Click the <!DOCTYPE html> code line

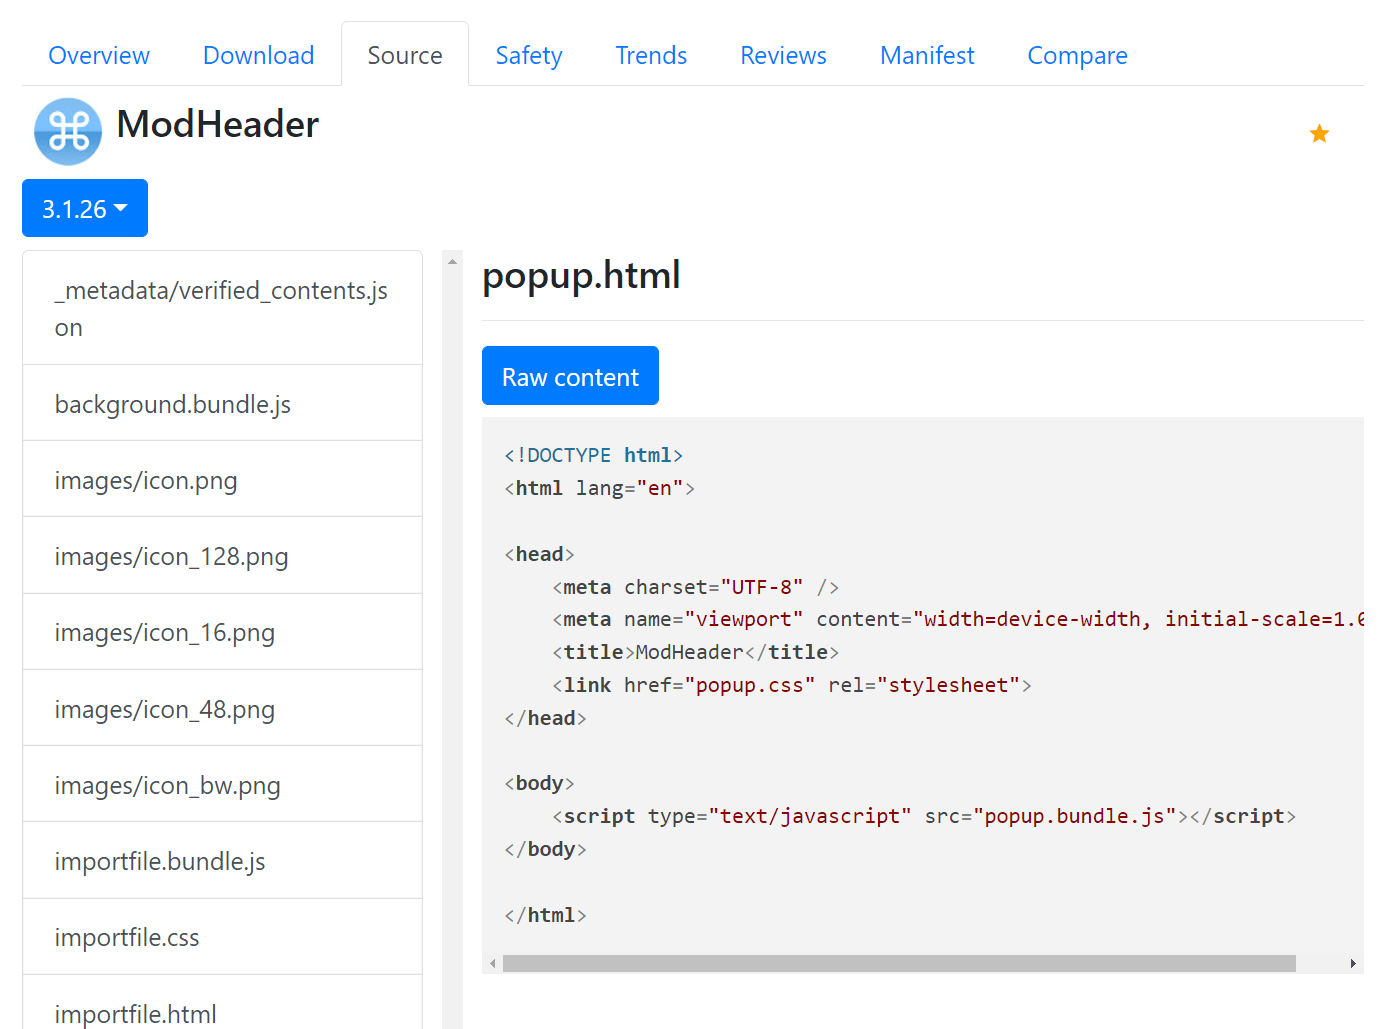[x=594, y=455]
